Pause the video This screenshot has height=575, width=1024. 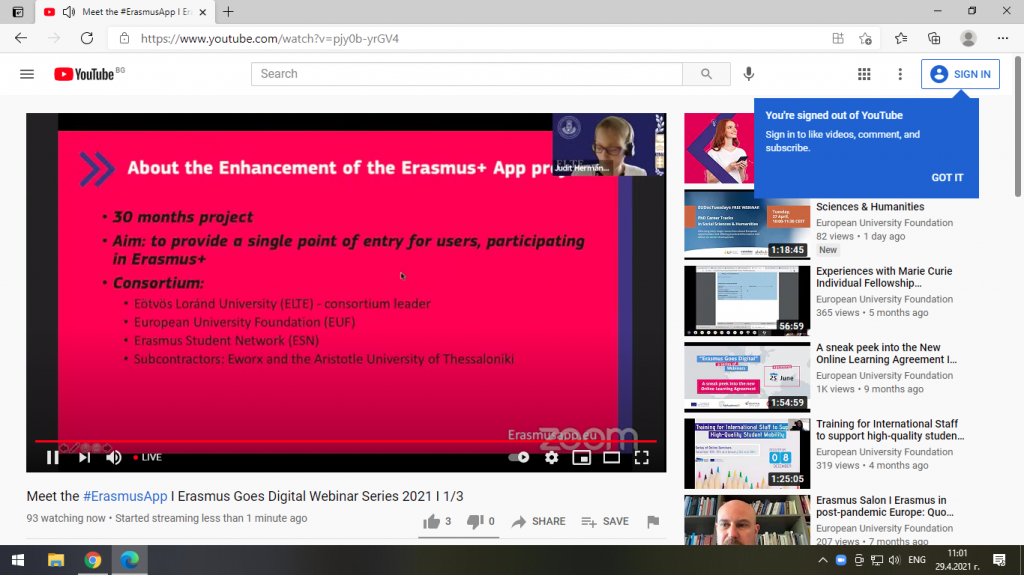52,457
